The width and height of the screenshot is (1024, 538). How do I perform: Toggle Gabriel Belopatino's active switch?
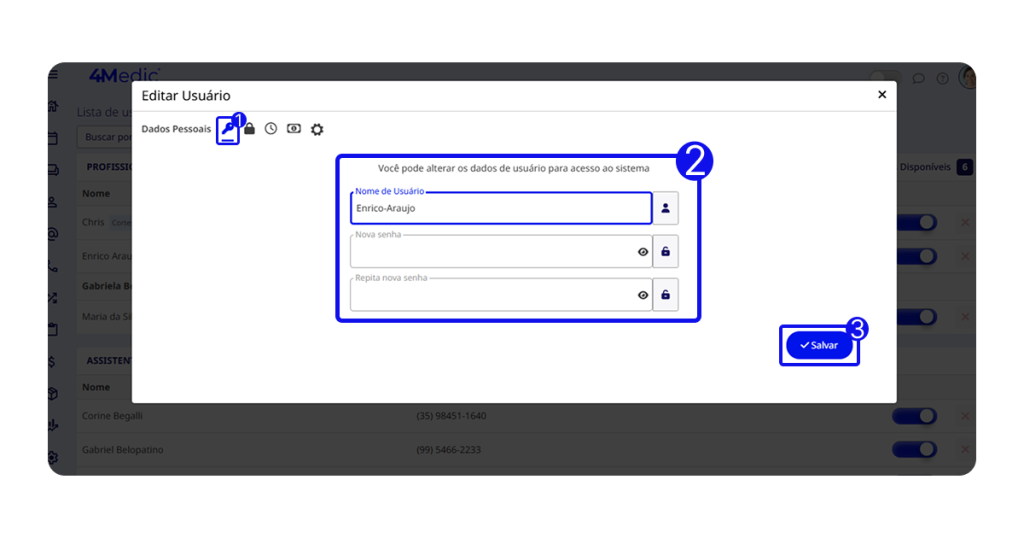click(916, 450)
